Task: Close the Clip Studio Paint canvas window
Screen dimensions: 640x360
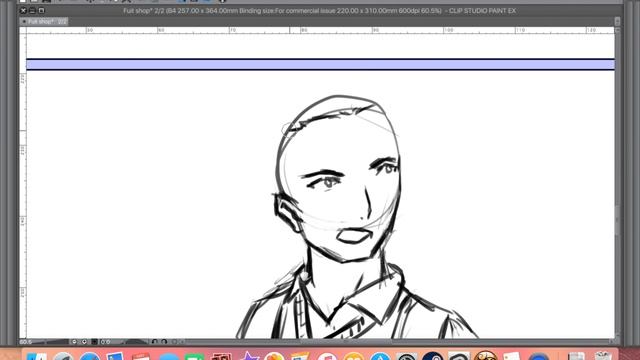Action: tap(23, 11)
